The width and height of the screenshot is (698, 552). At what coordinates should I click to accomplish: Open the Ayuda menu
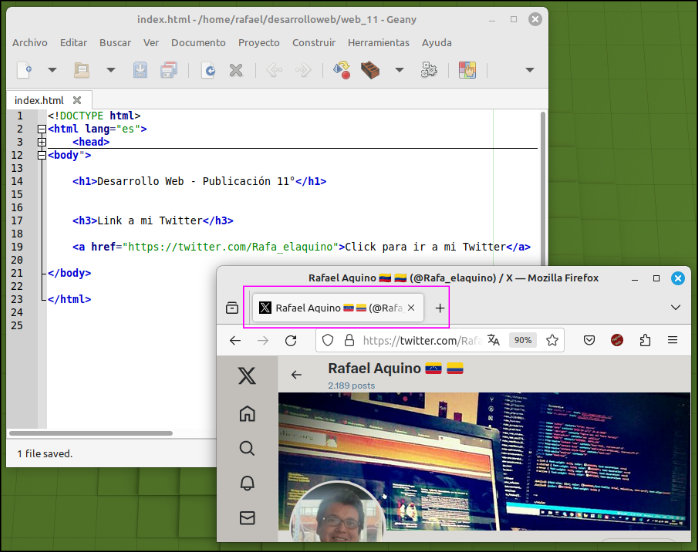(437, 42)
